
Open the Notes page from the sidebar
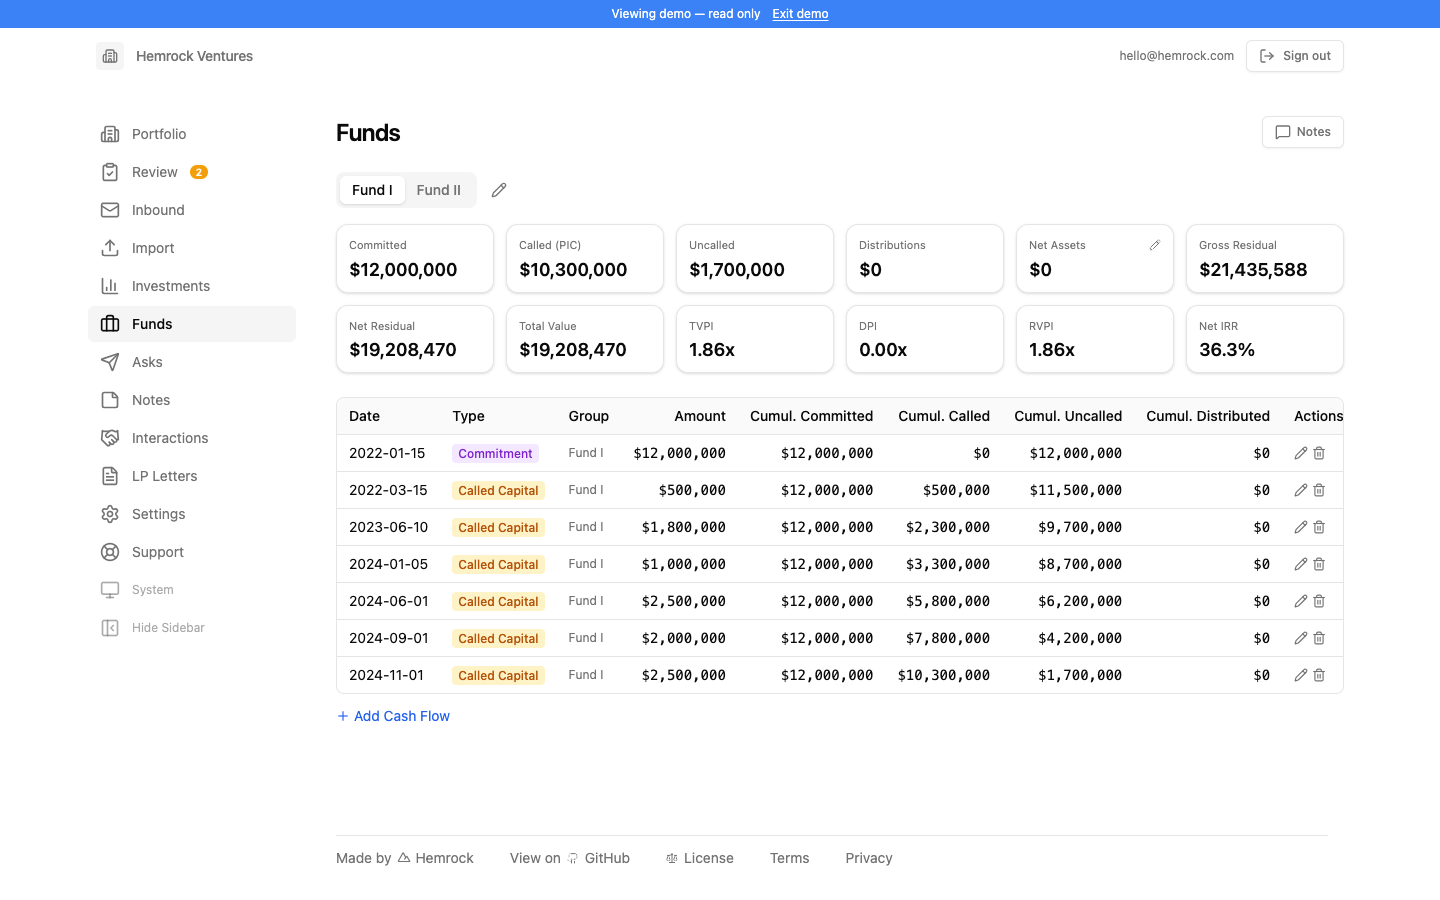[x=192, y=400]
